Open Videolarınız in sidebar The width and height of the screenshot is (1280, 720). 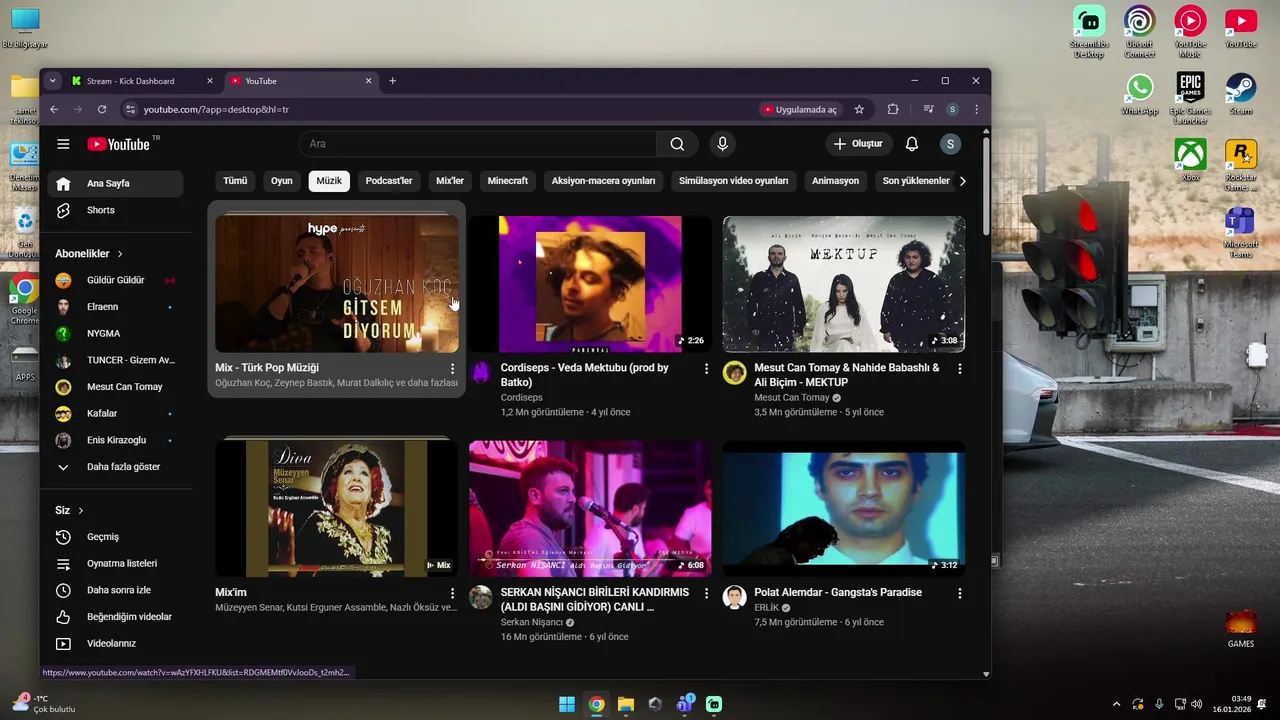click(x=114, y=643)
